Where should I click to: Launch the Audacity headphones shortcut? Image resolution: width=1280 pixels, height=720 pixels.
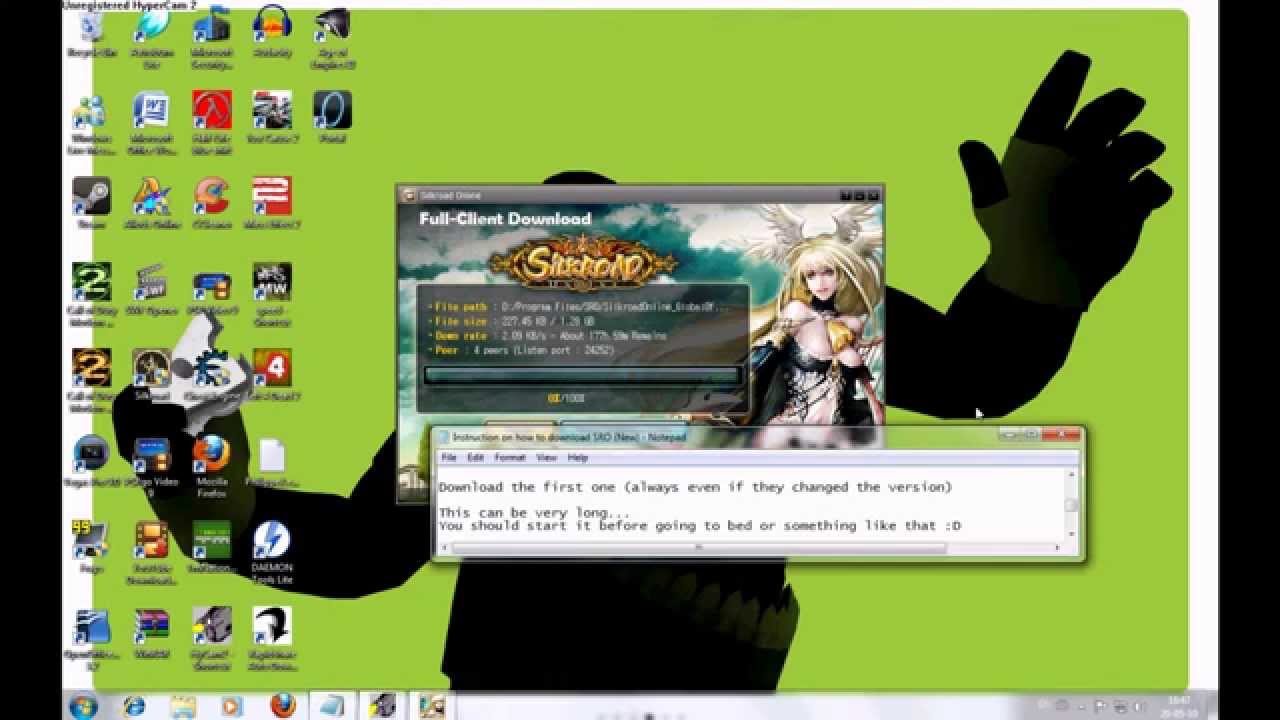[x=271, y=32]
